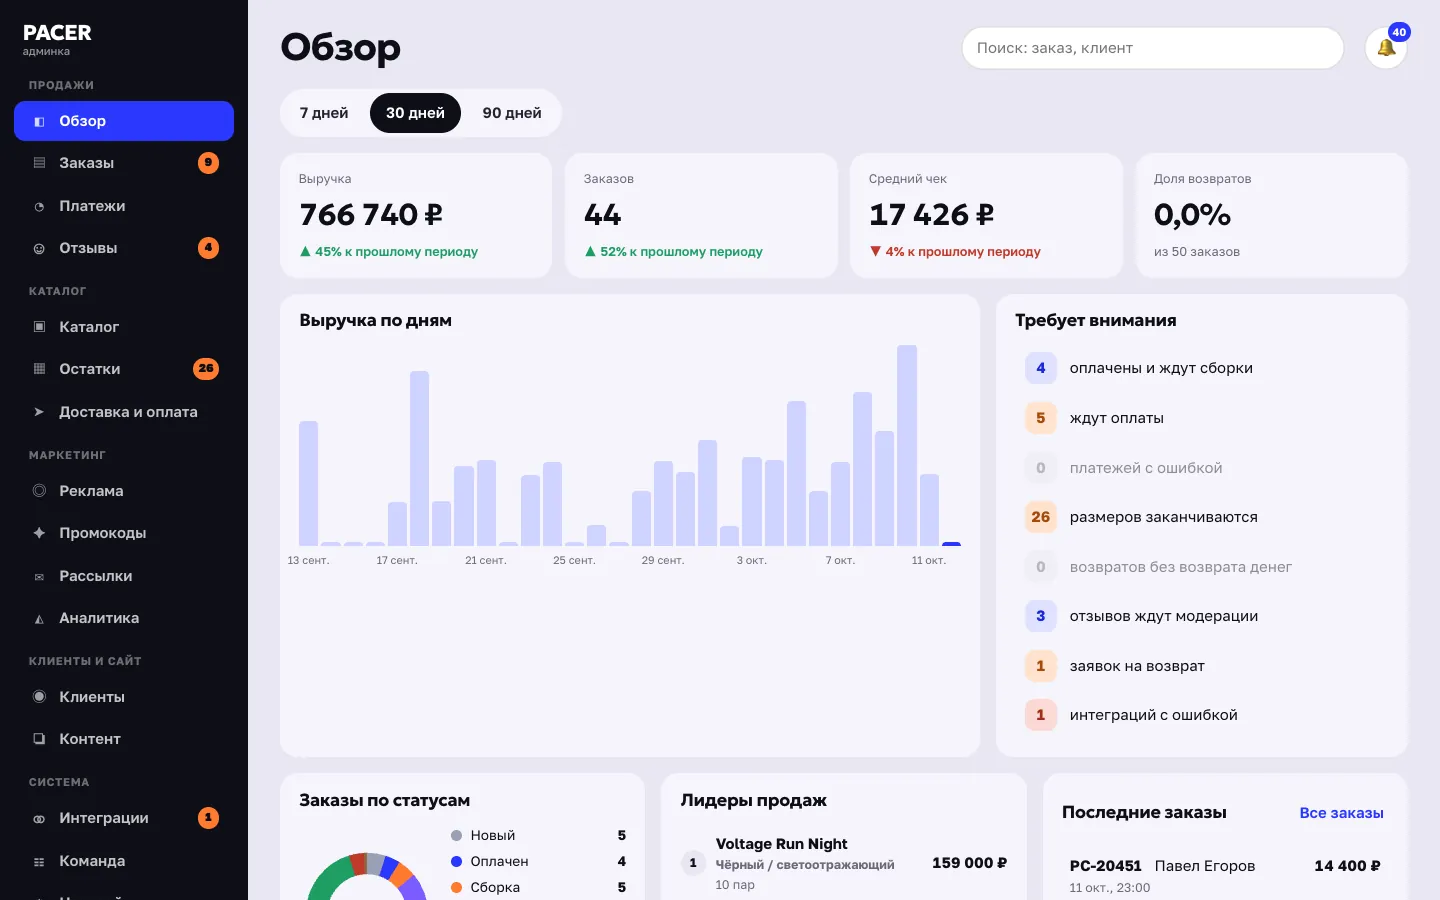
Task: Click the Платежи sidebar icon
Action: 39,206
